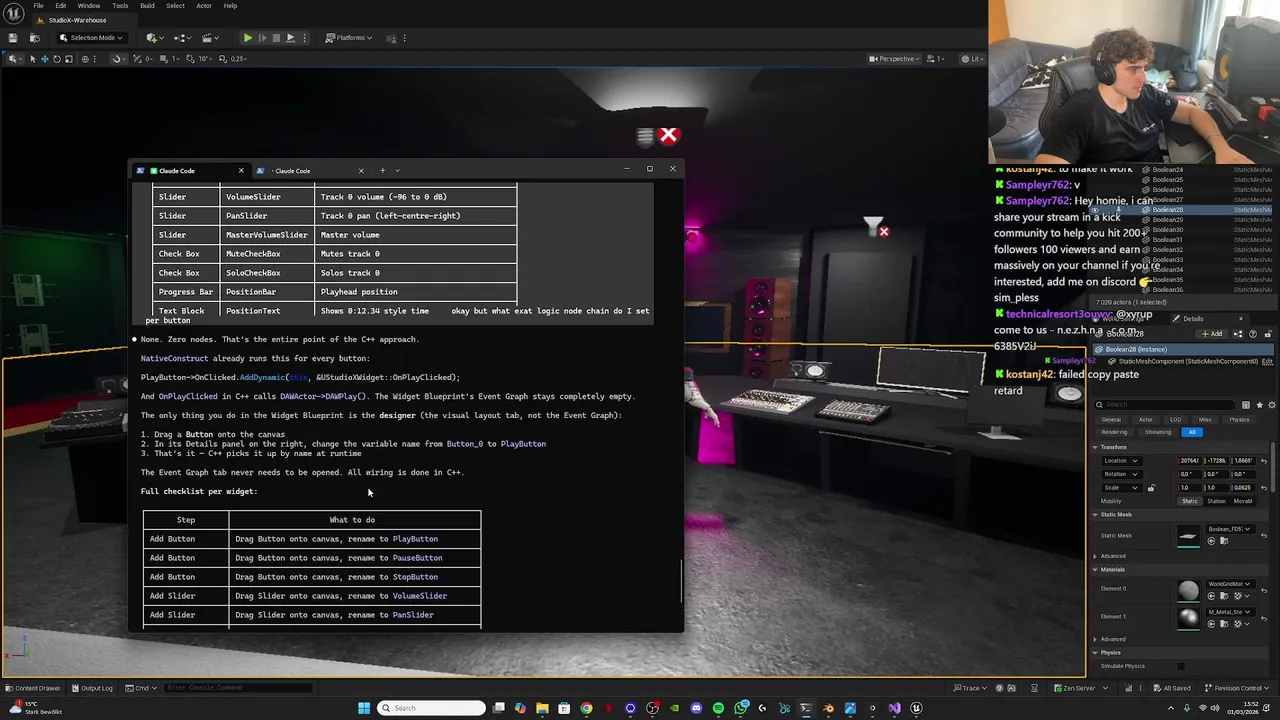Select Rendering filter in Details

pos(1114,432)
